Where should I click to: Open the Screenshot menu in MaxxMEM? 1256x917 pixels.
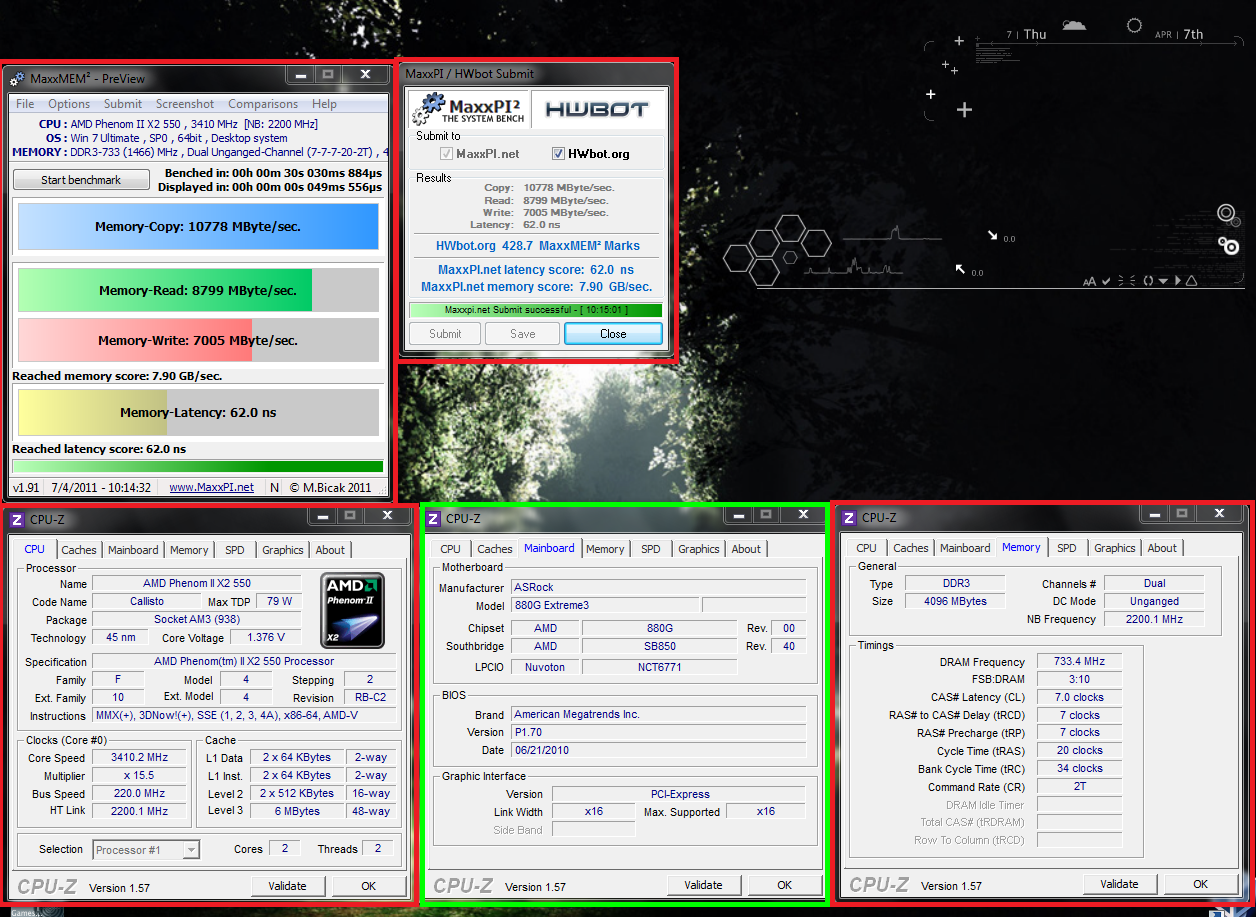click(x=185, y=104)
